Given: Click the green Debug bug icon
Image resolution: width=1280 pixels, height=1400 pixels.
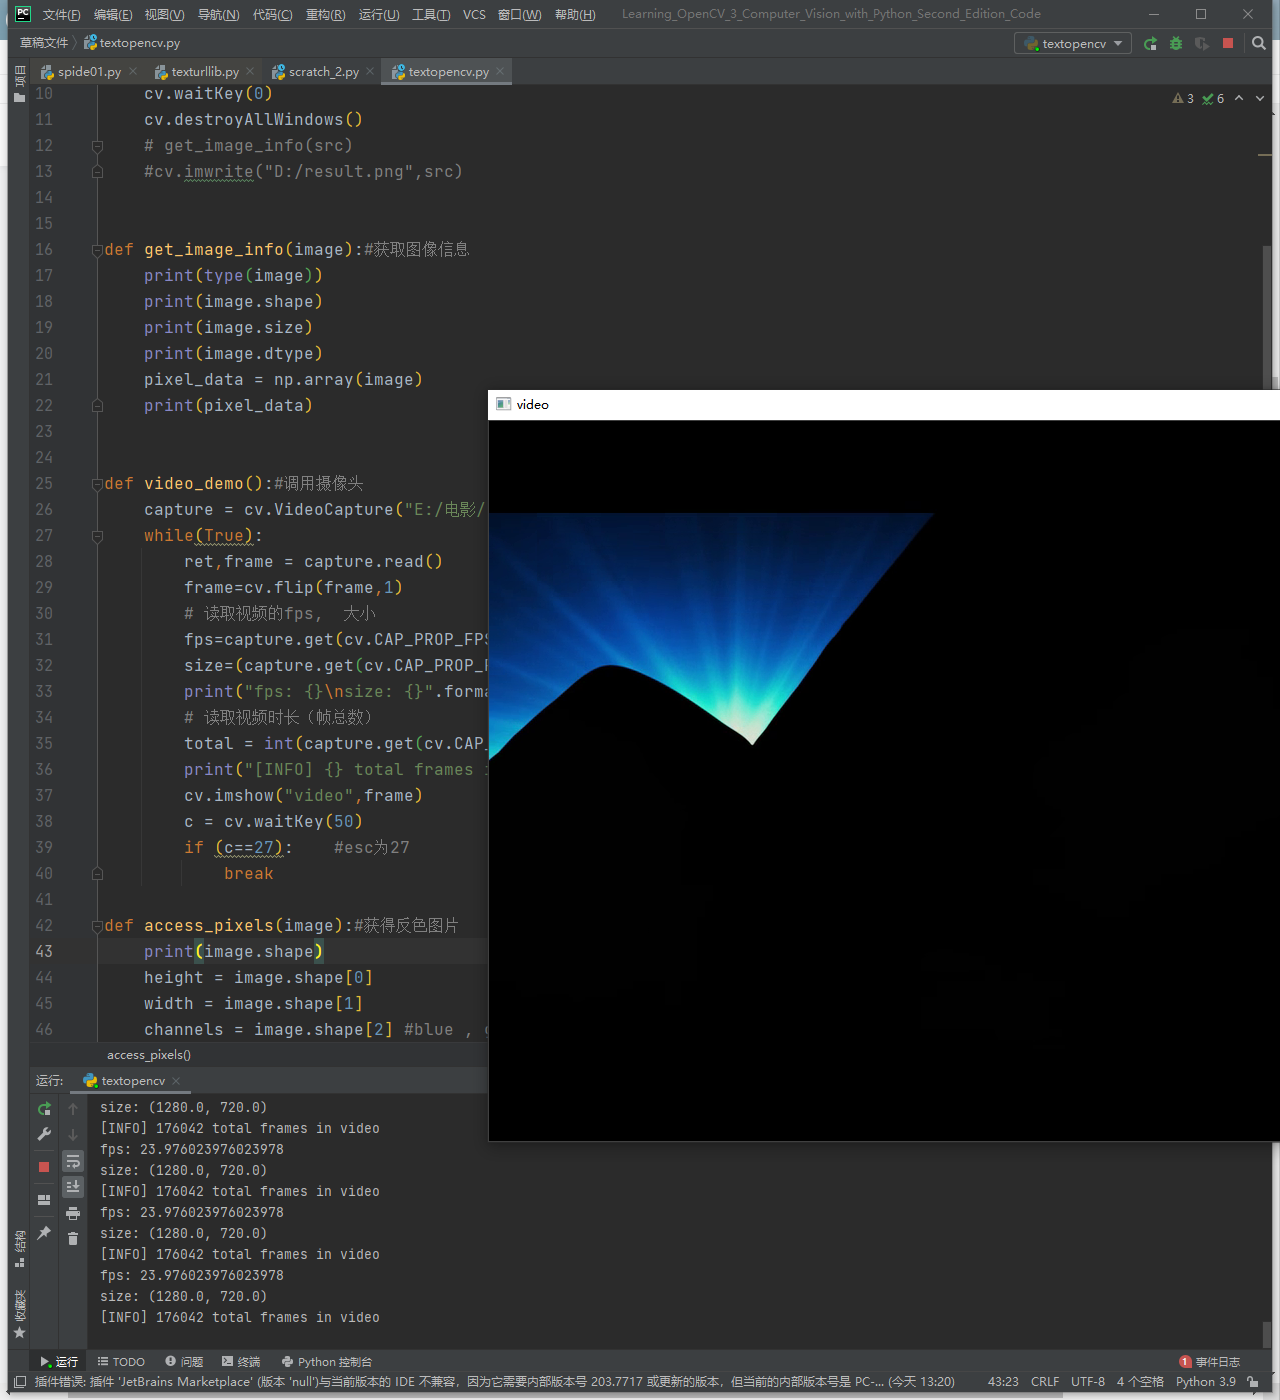Looking at the screenshot, I should [x=1176, y=43].
